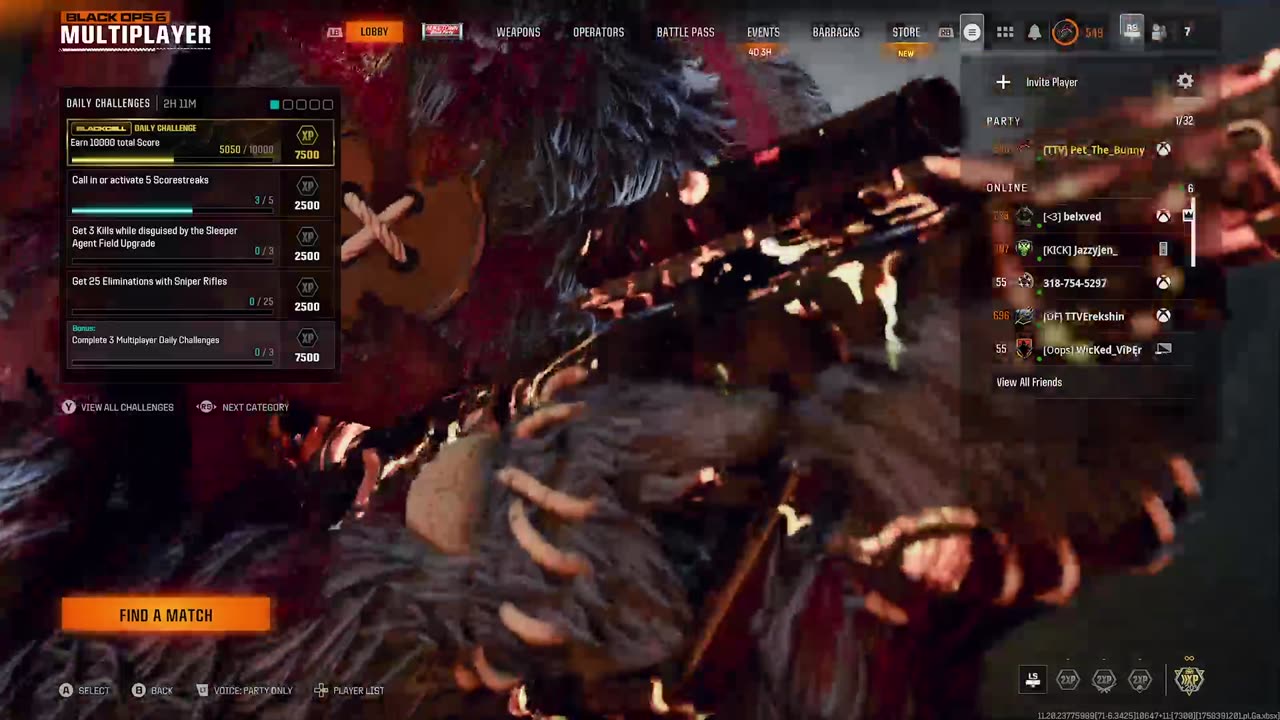The width and height of the screenshot is (1280, 720).
Task: Click the party members icon beside 7
Action: click(x=1159, y=32)
